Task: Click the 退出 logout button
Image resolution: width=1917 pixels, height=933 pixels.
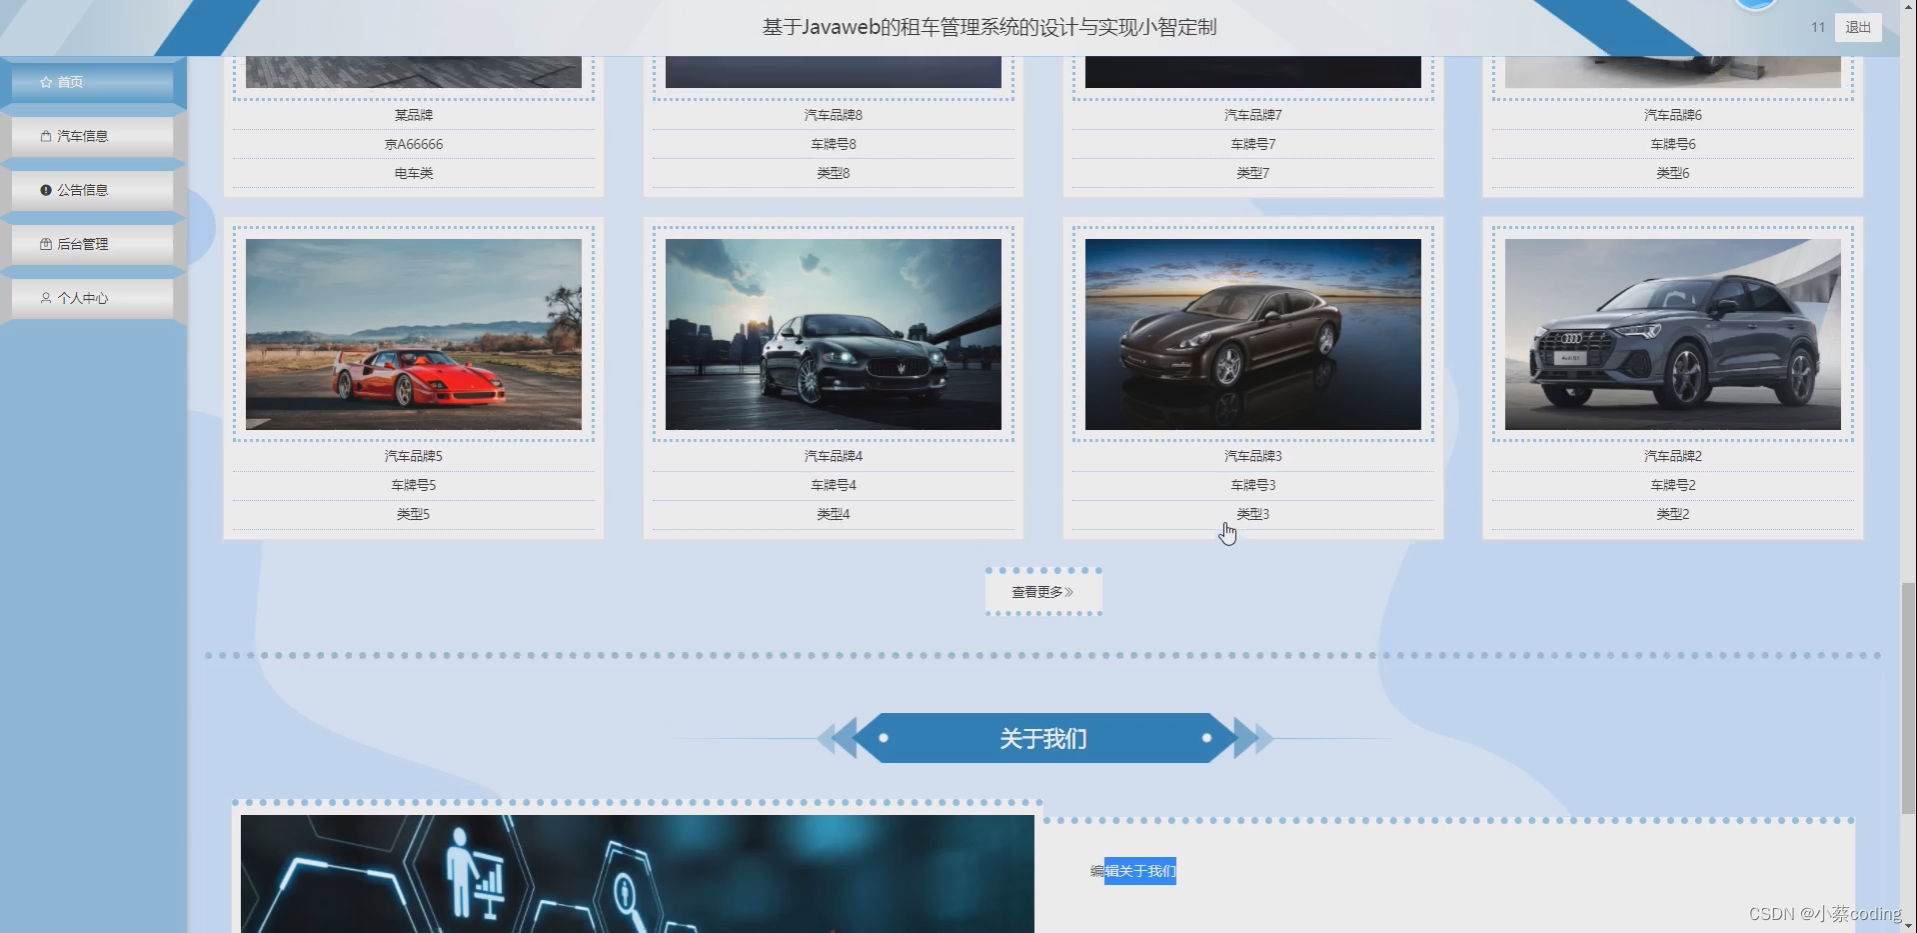Action: 1858,28
